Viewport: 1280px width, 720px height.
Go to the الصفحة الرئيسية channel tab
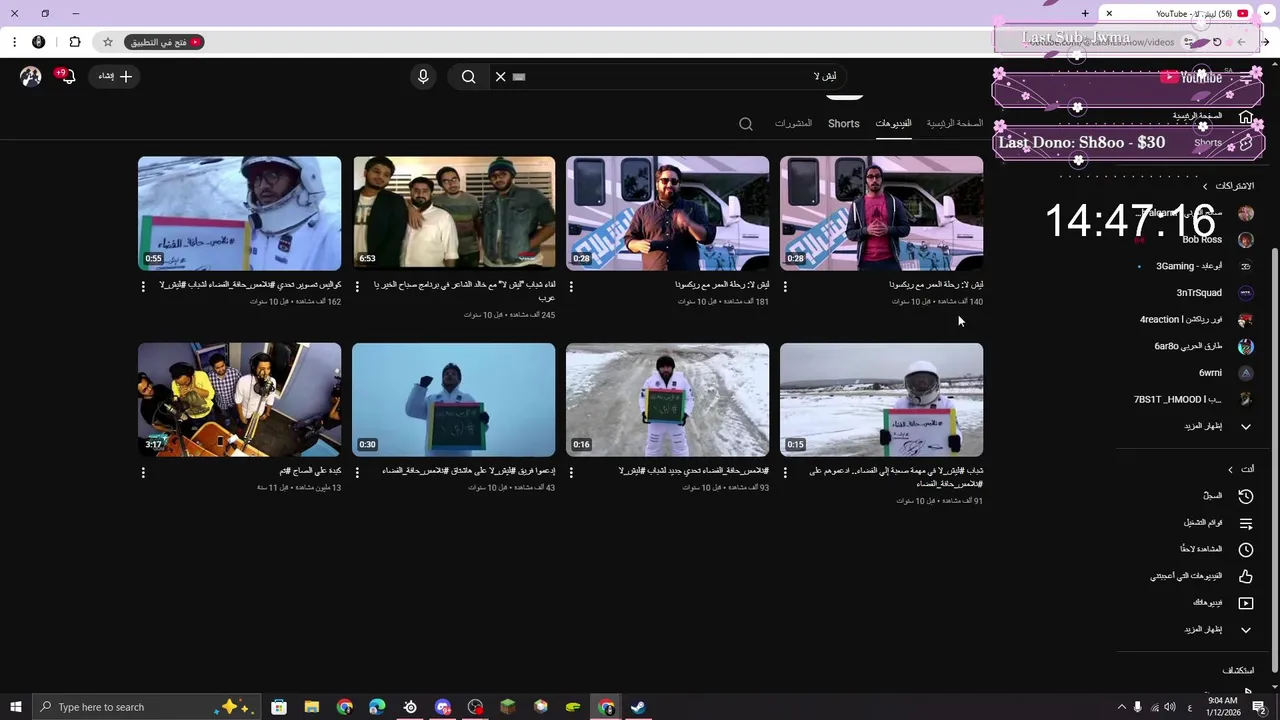pyautogui.click(x=955, y=124)
